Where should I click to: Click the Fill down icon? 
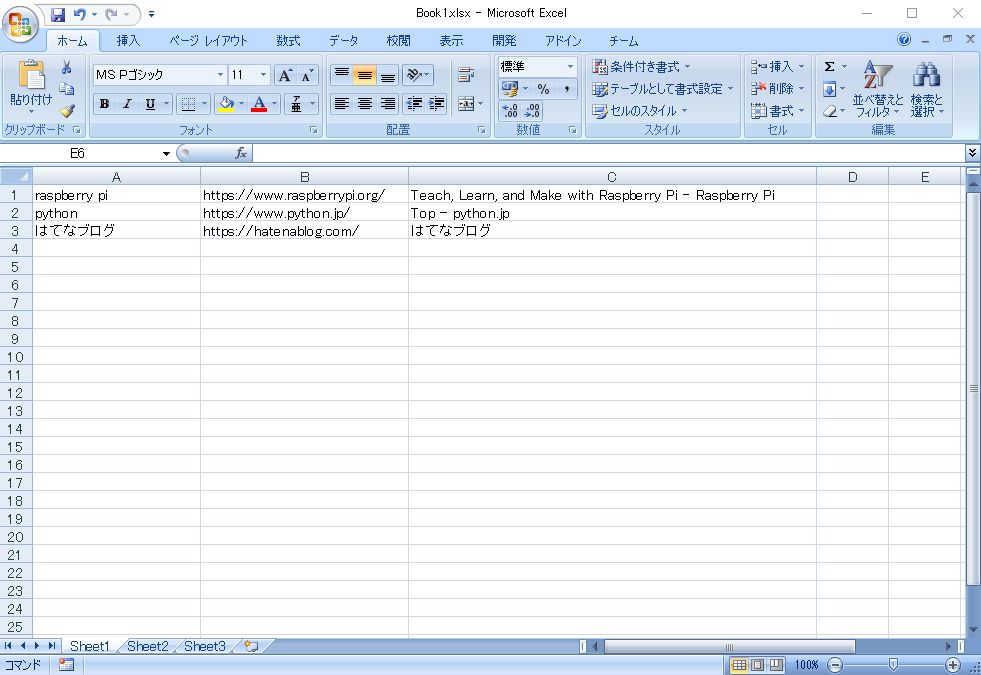tap(829, 89)
